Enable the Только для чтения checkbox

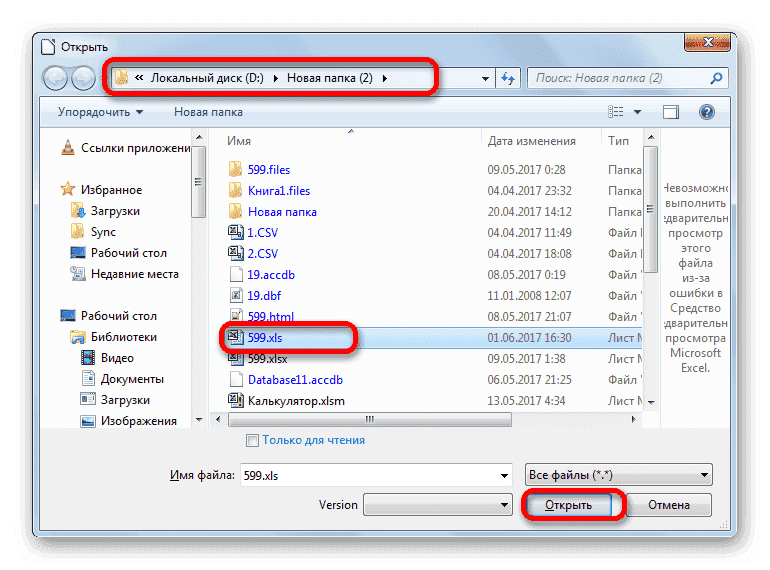click(252, 440)
